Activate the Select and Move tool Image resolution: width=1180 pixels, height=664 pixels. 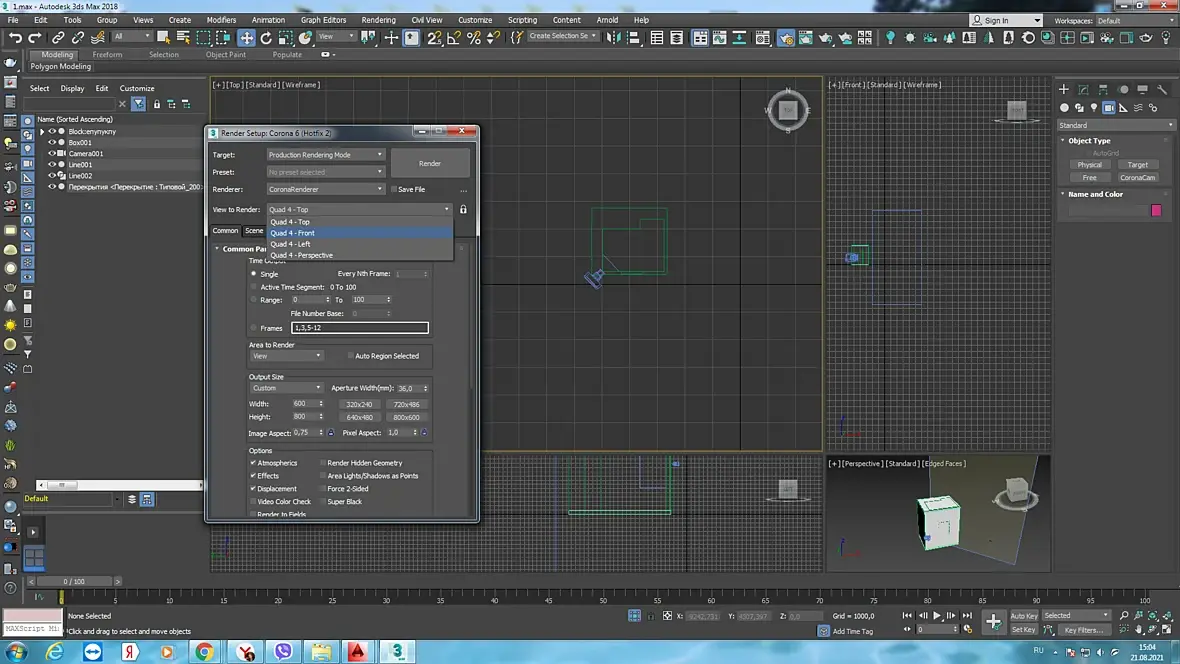pos(247,37)
